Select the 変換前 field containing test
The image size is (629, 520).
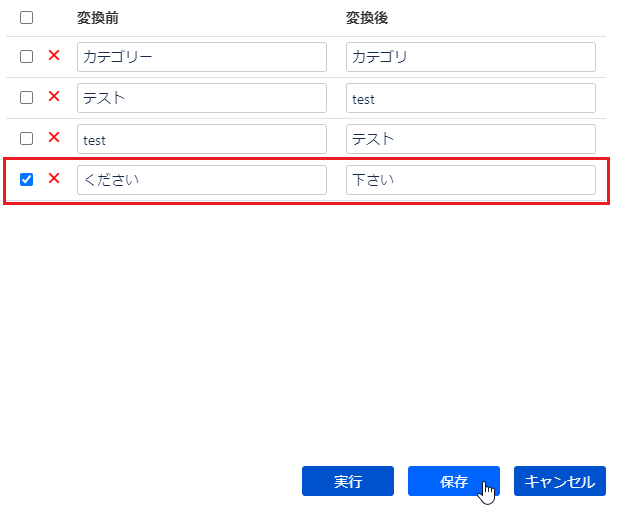pyautogui.click(x=201, y=139)
